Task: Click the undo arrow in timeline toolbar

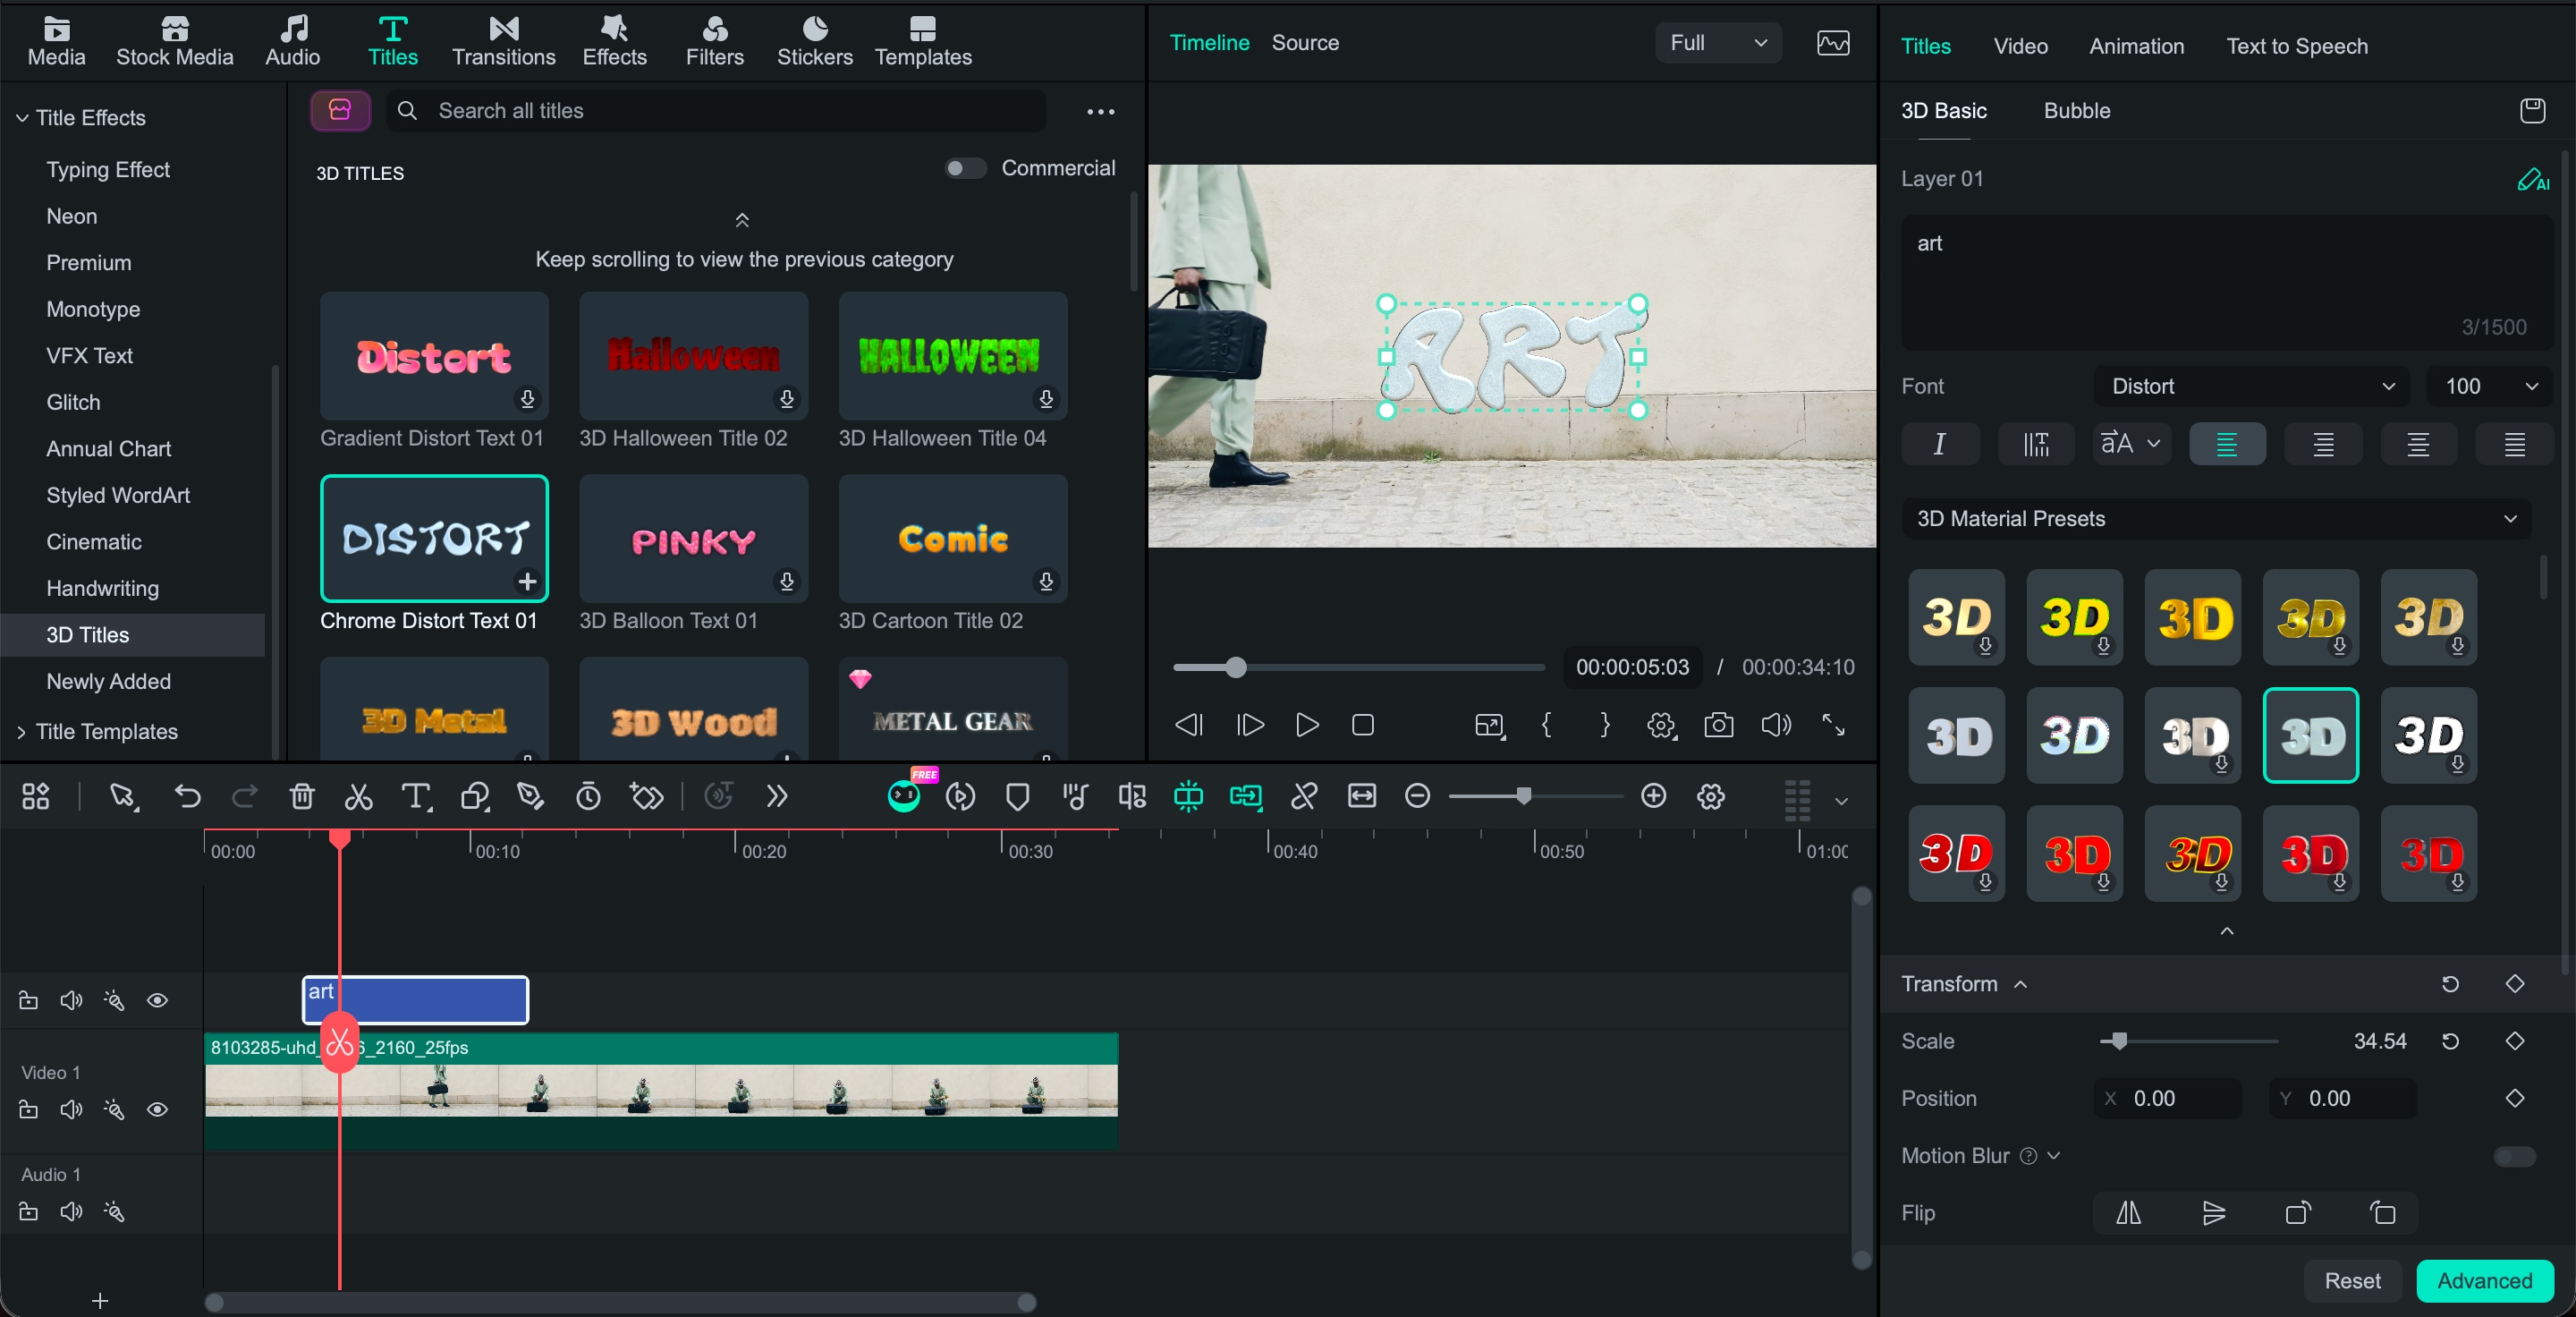Action: click(x=187, y=797)
